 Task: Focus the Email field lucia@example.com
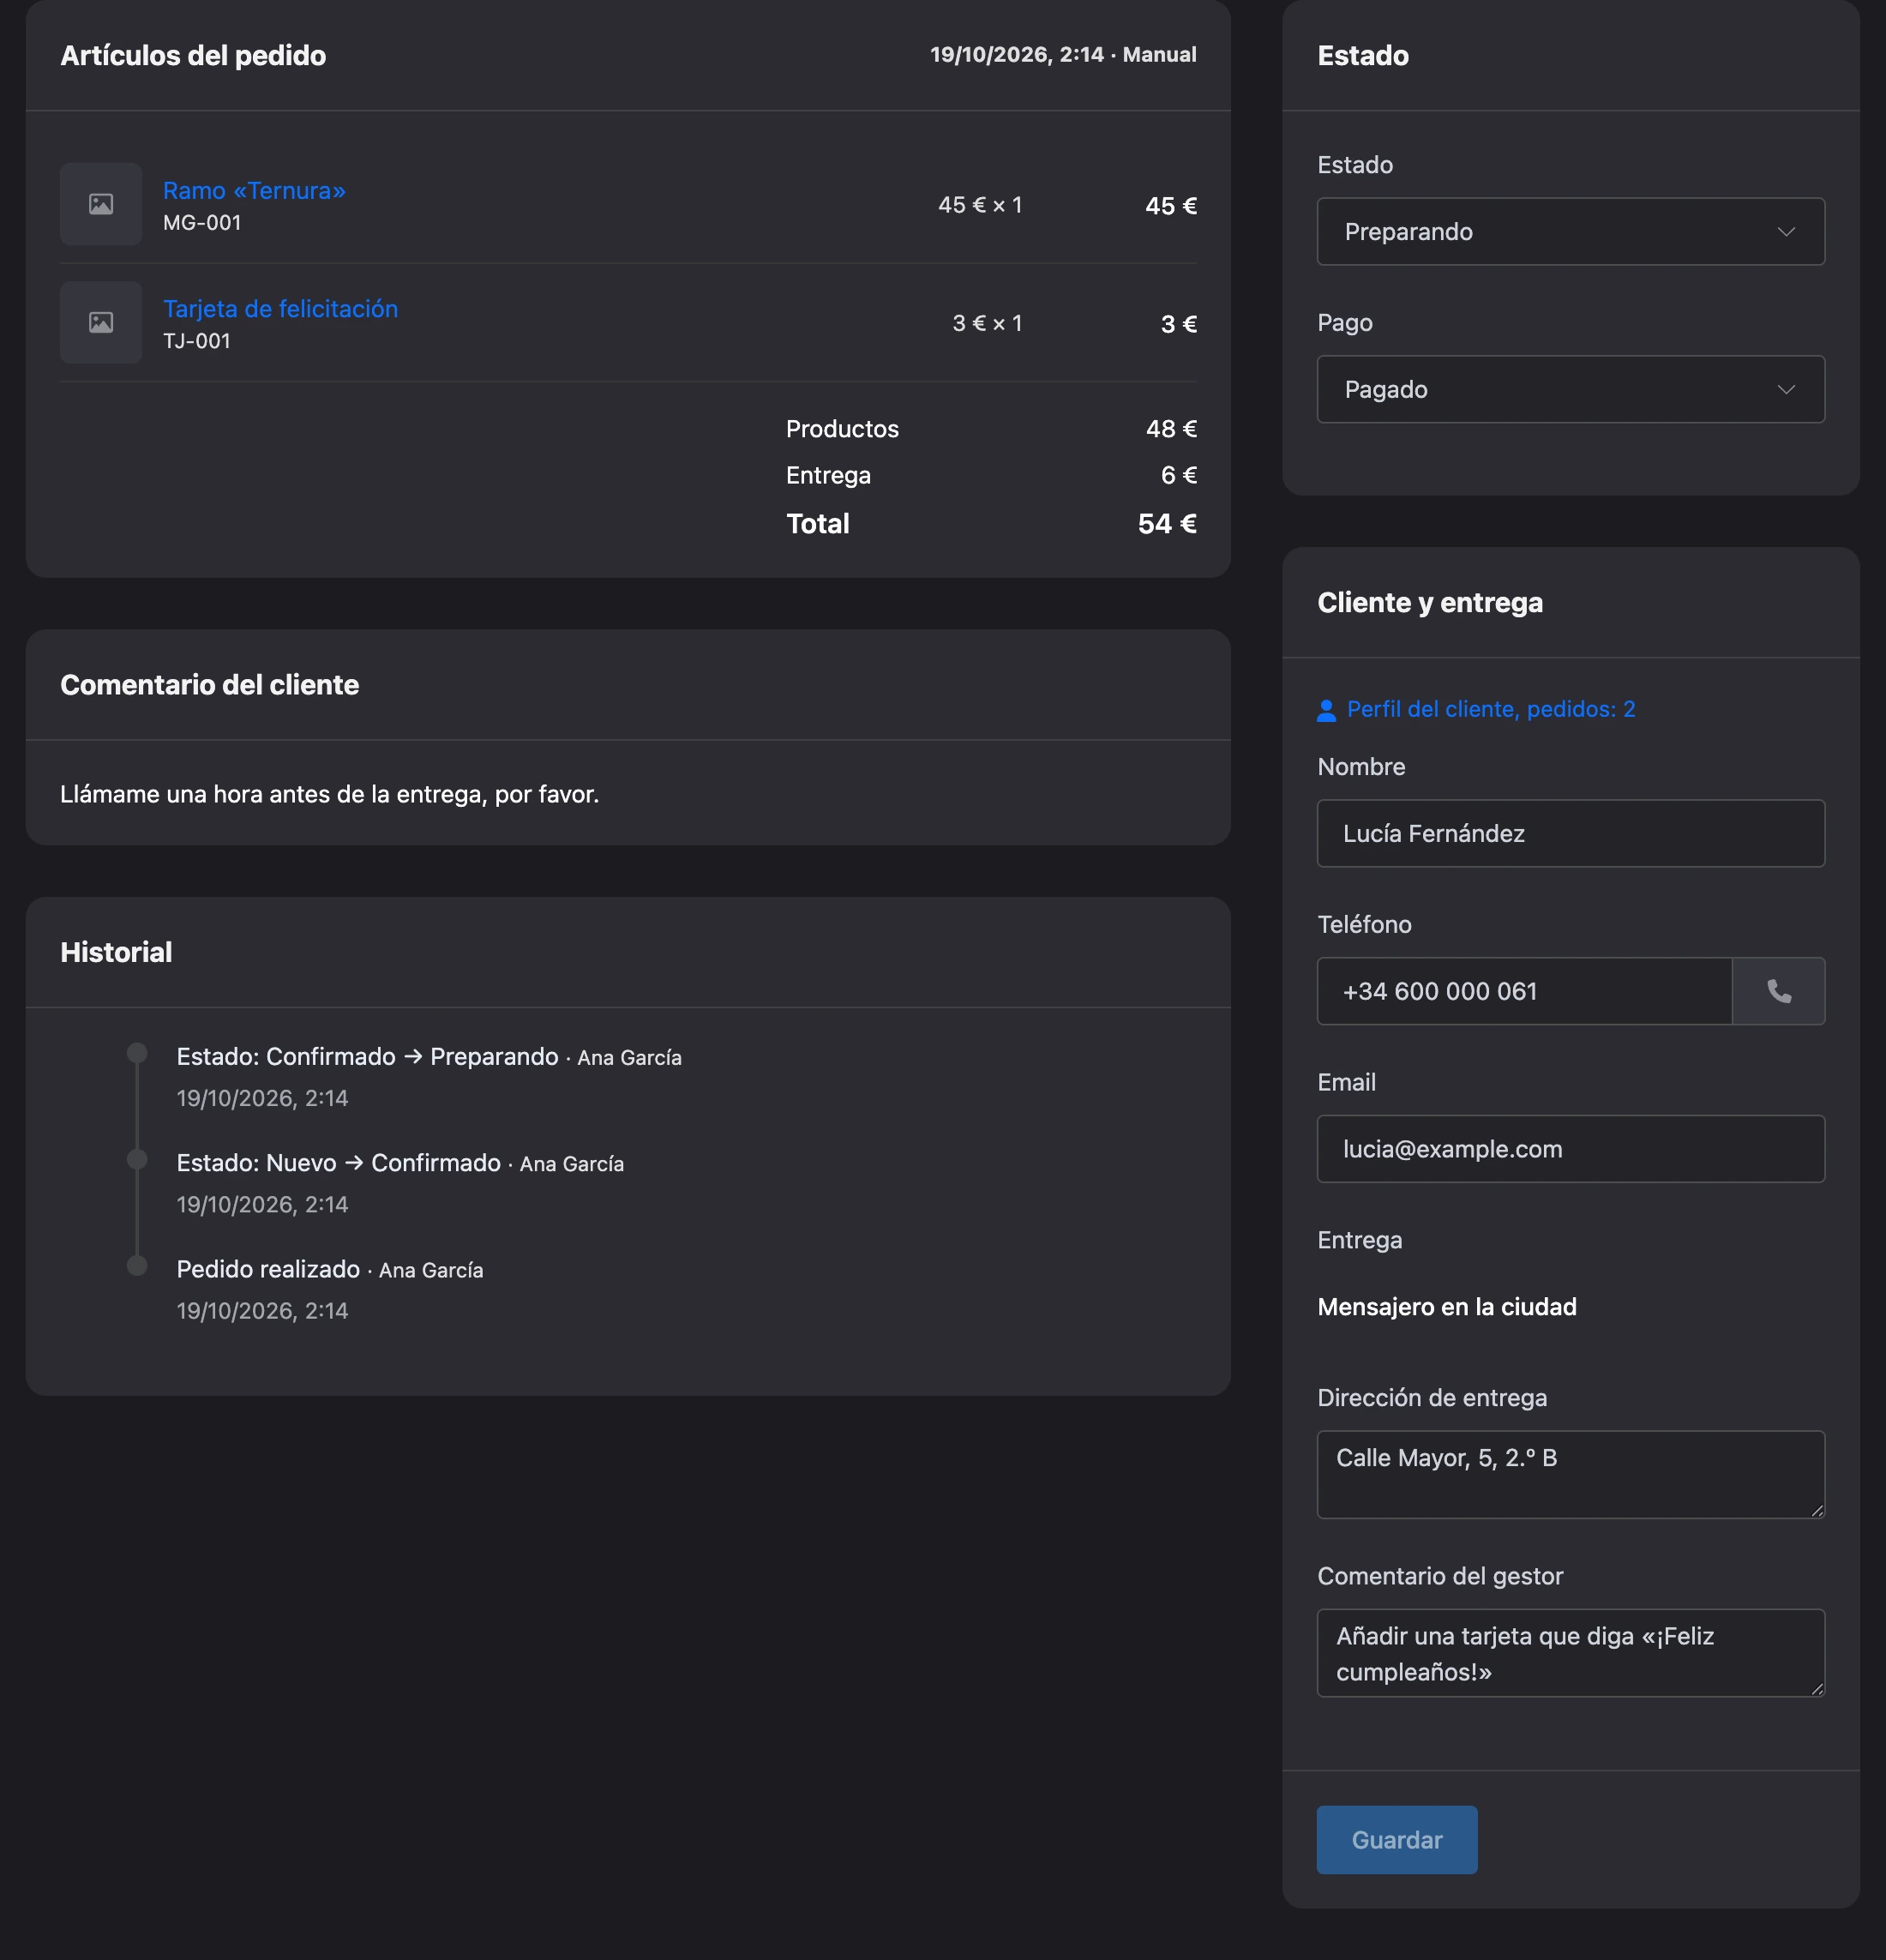point(1570,1149)
